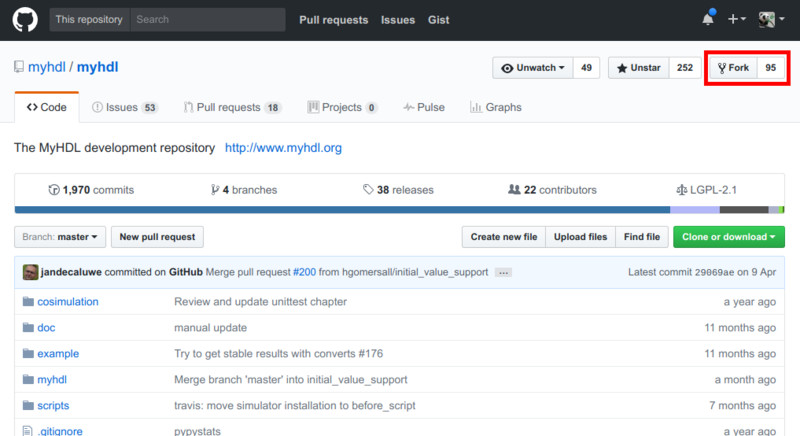The width and height of the screenshot is (800, 436).
Task: Open Gist in top navigation
Action: 439,20
